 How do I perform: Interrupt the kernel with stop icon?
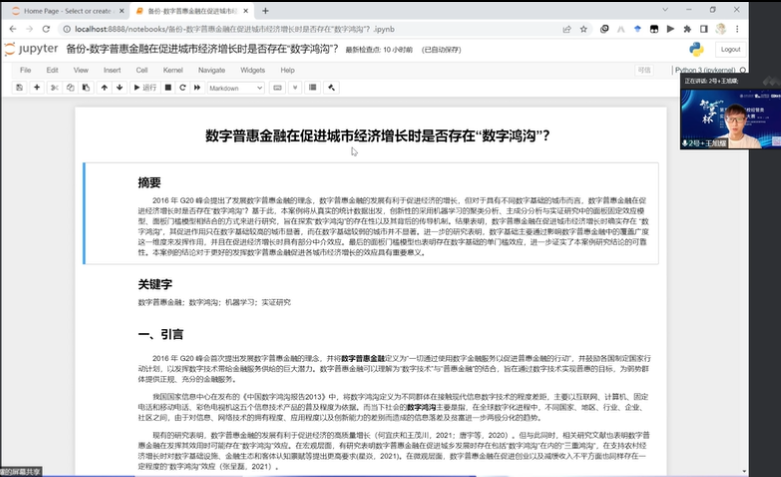(168, 88)
